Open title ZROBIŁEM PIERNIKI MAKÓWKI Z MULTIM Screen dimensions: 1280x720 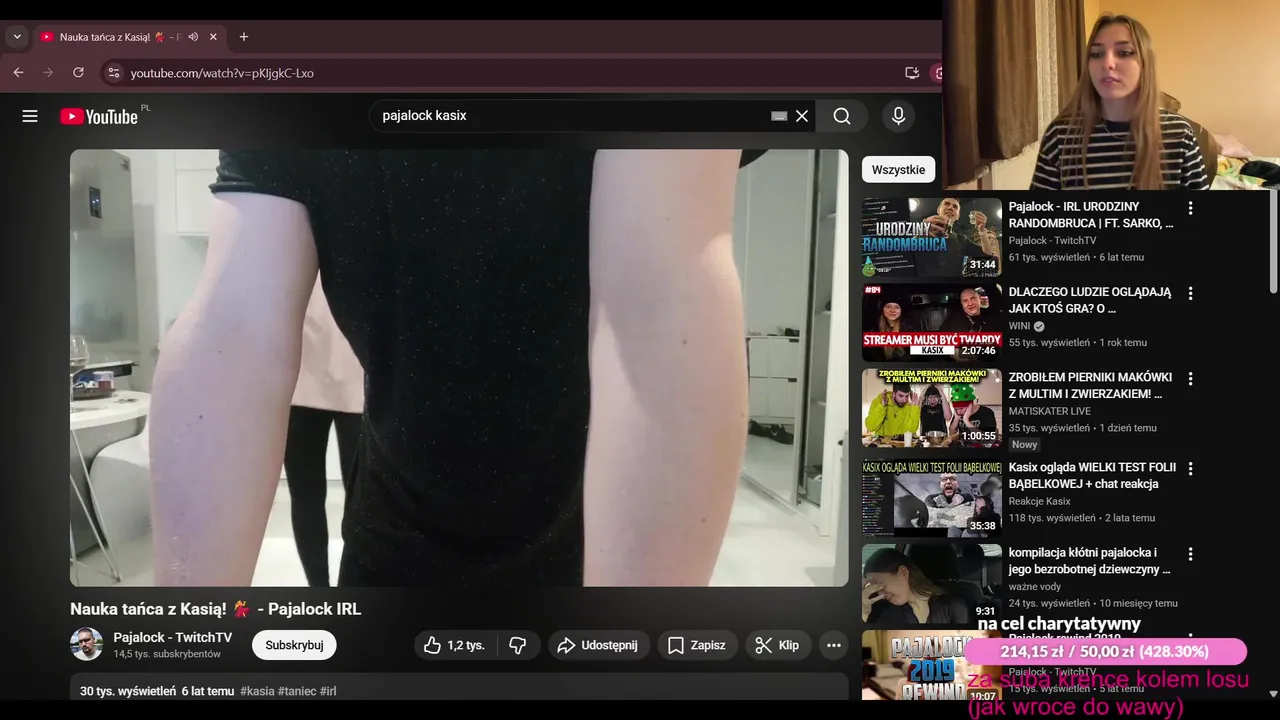coord(1090,385)
